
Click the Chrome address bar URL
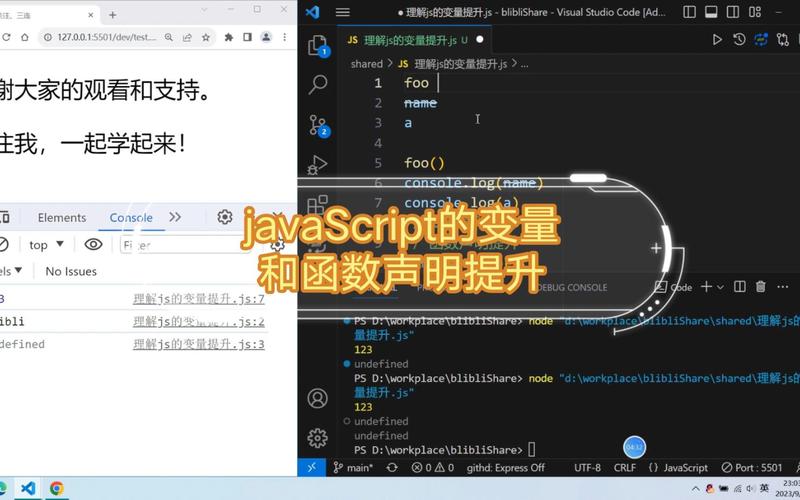106,37
